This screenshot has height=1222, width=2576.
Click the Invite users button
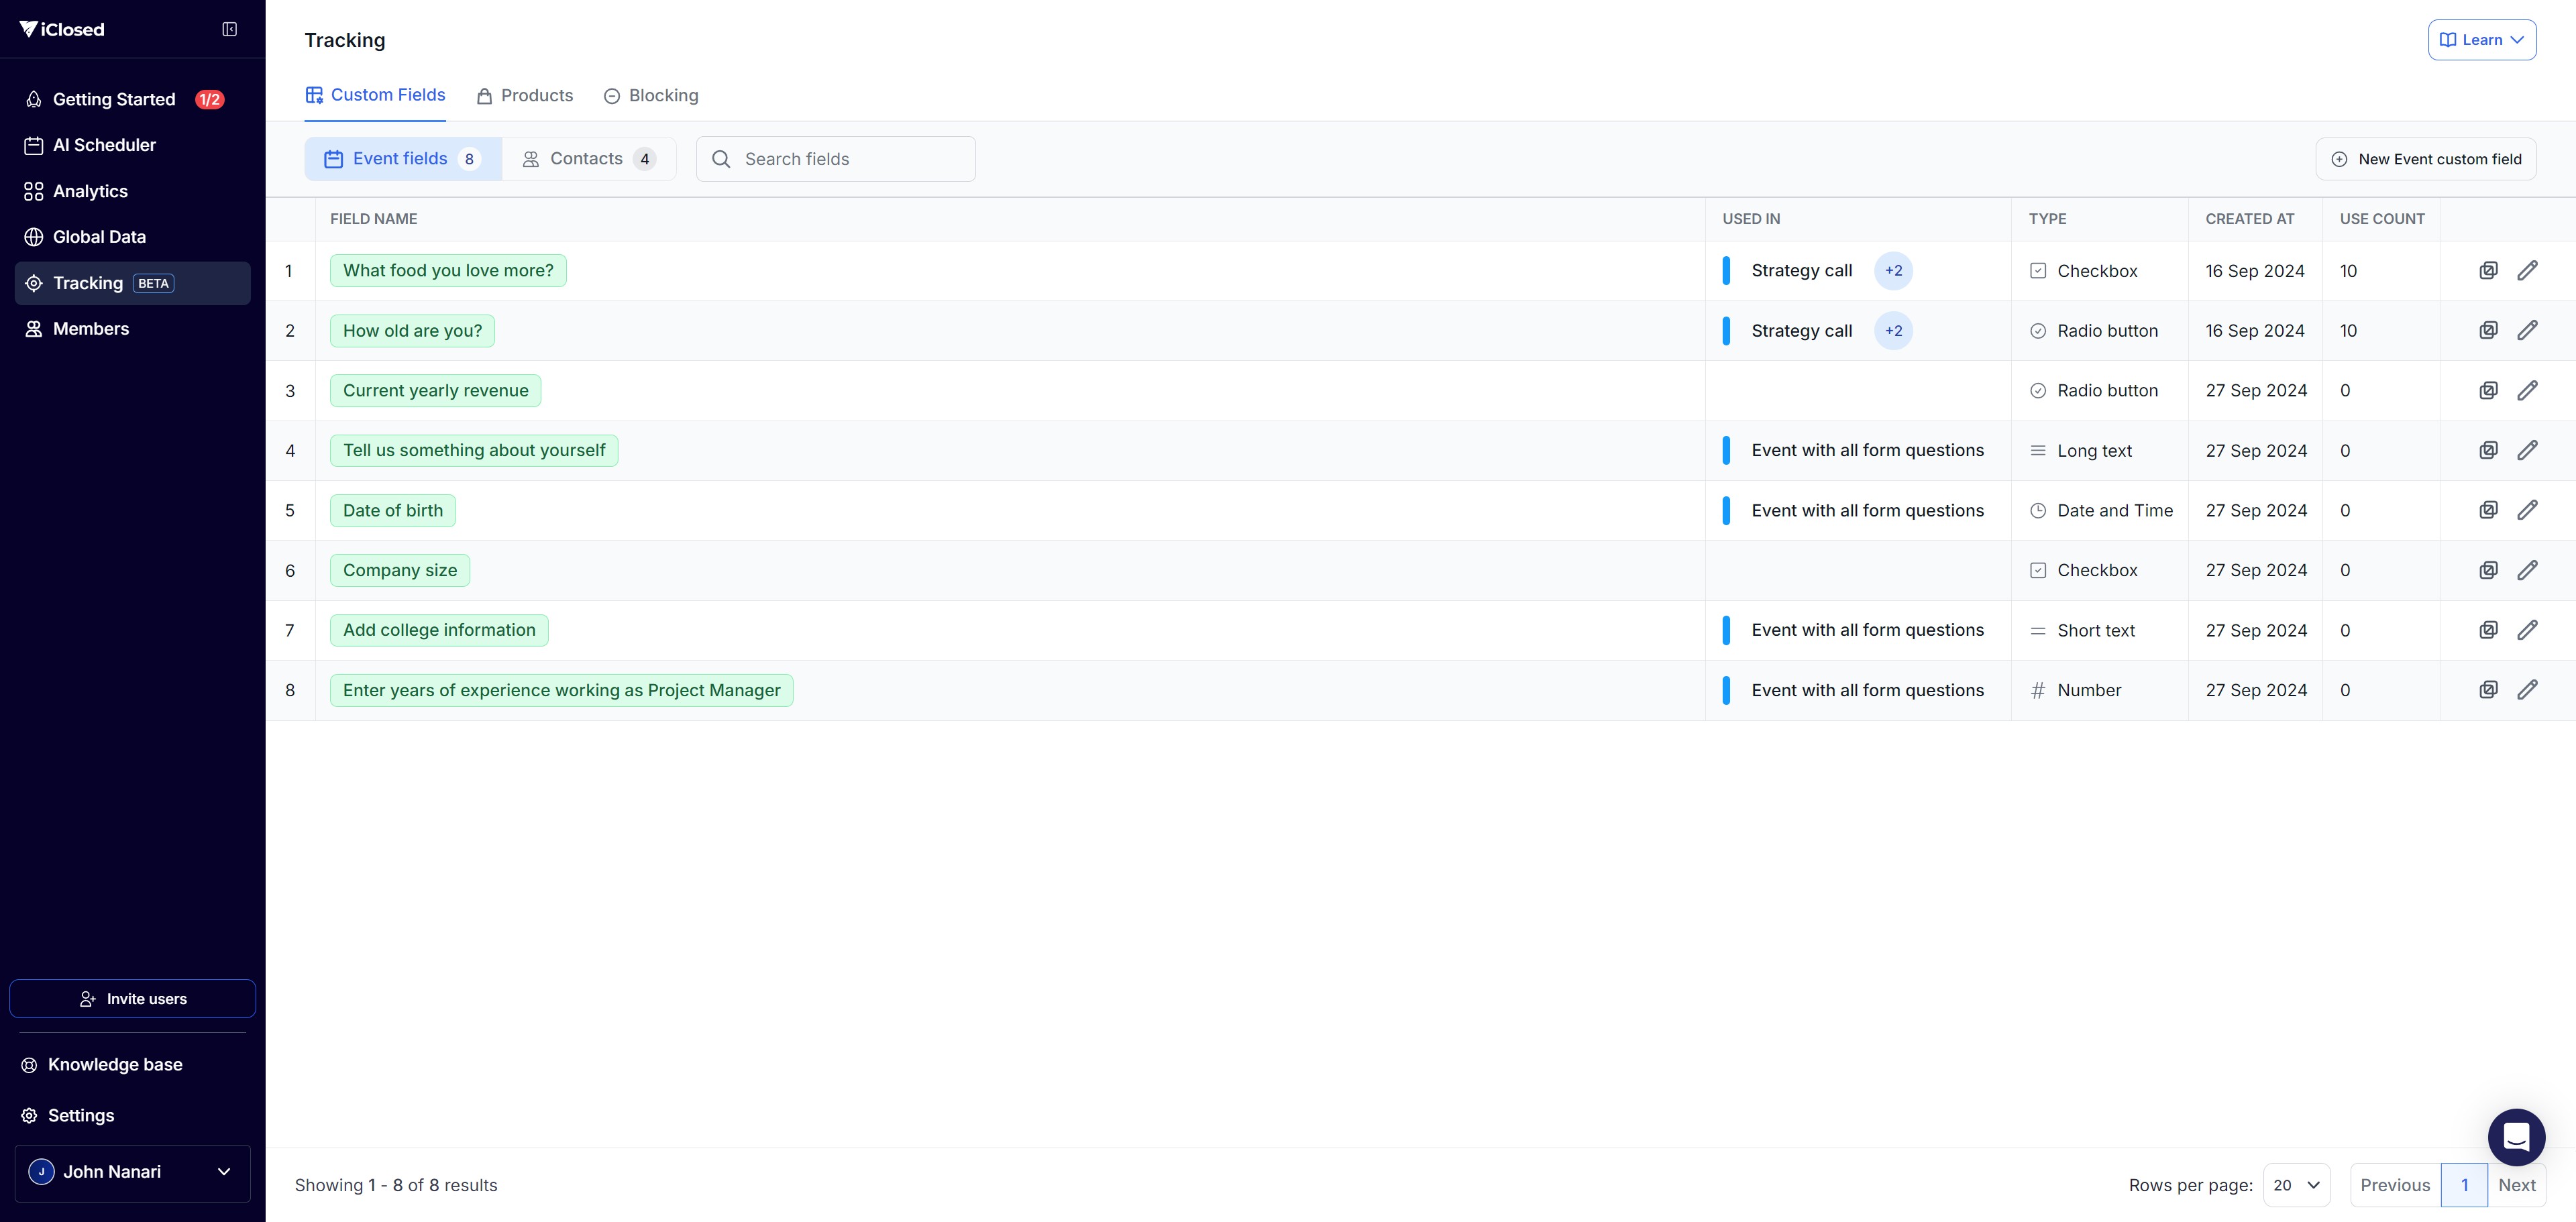point(132,999)
